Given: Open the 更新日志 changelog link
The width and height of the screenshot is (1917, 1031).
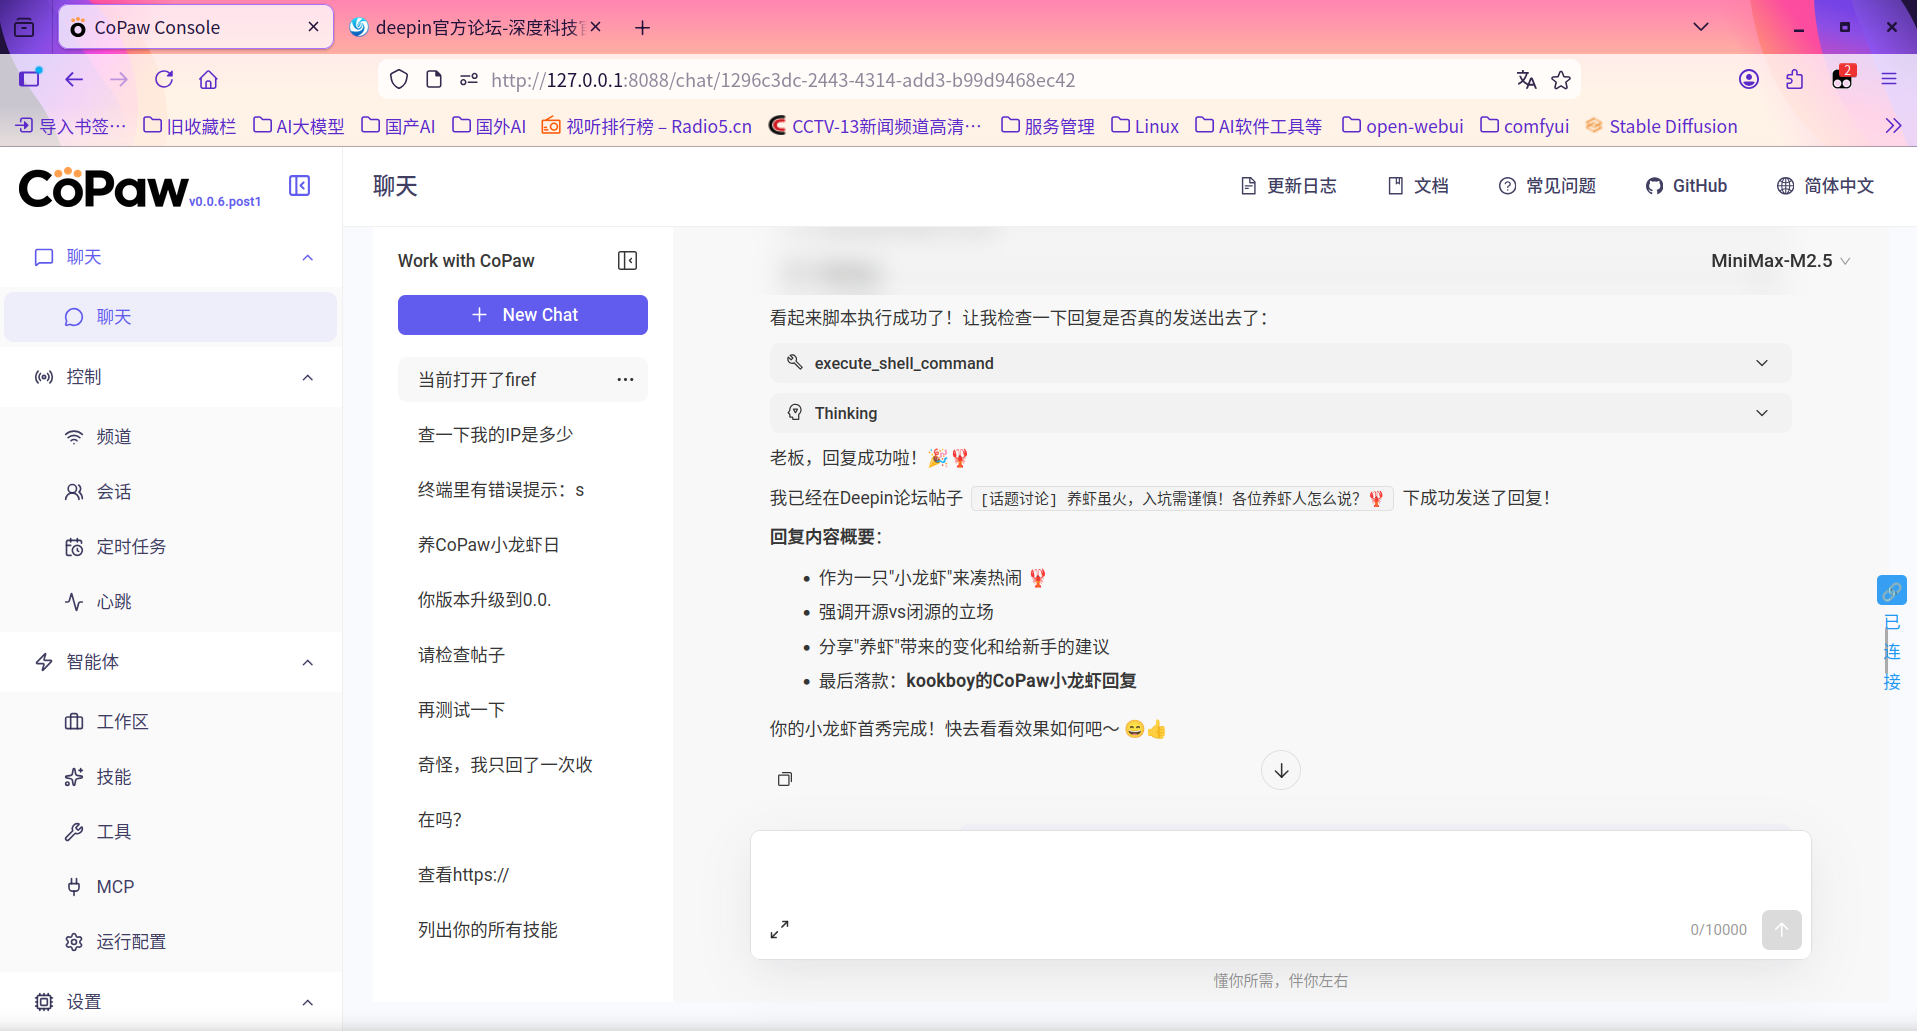Looking at the screenshot, I should (x=1288, y=185).
